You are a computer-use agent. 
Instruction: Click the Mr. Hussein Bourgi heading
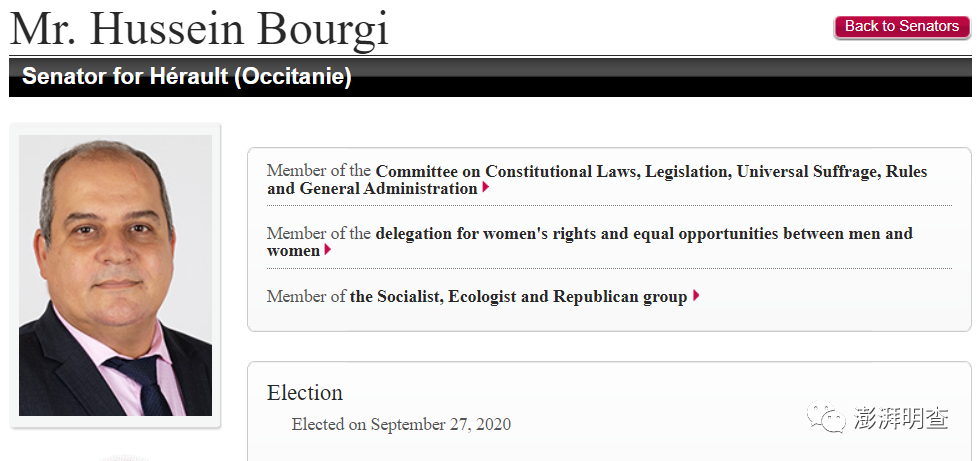pyautogui.click(x=200, y=29)
